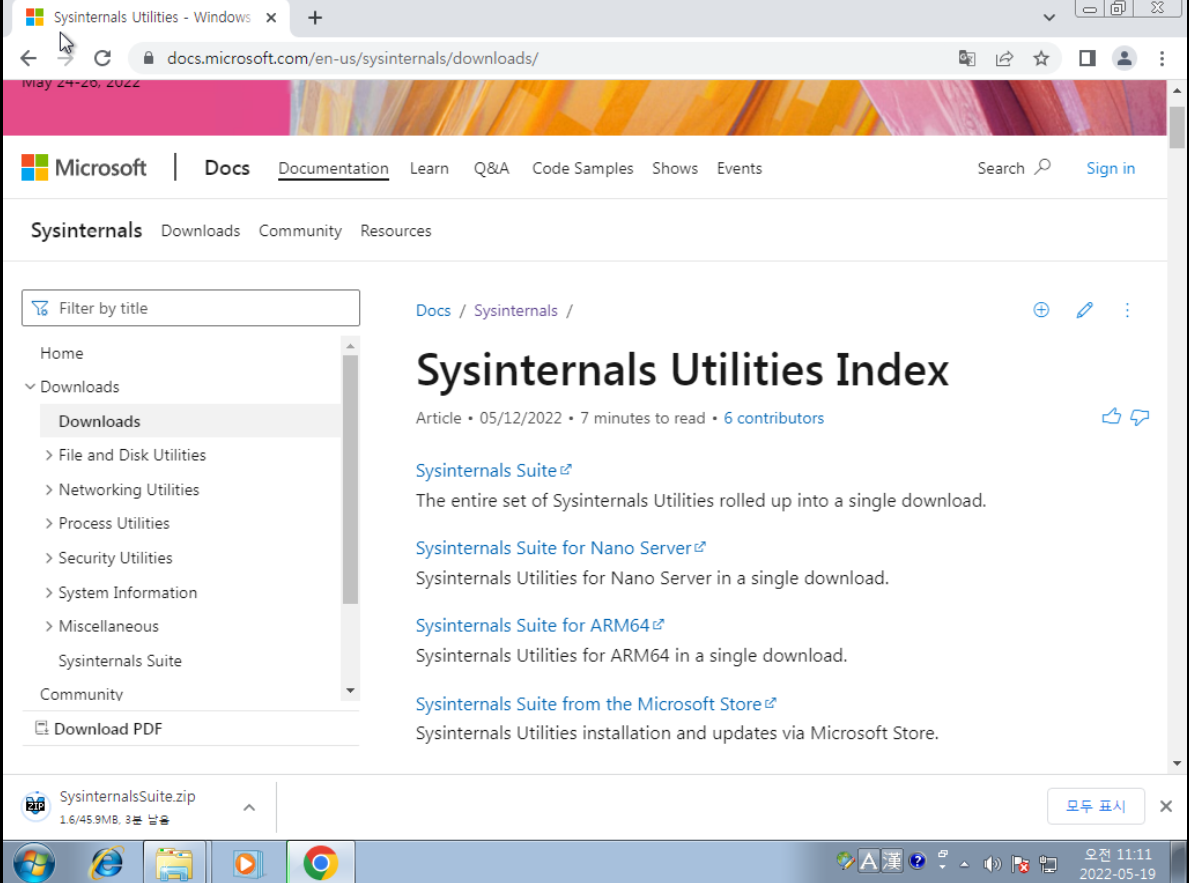1189x883 pixels.
Task: Launch Internet Explorer from taskbar
Action: 106,863
